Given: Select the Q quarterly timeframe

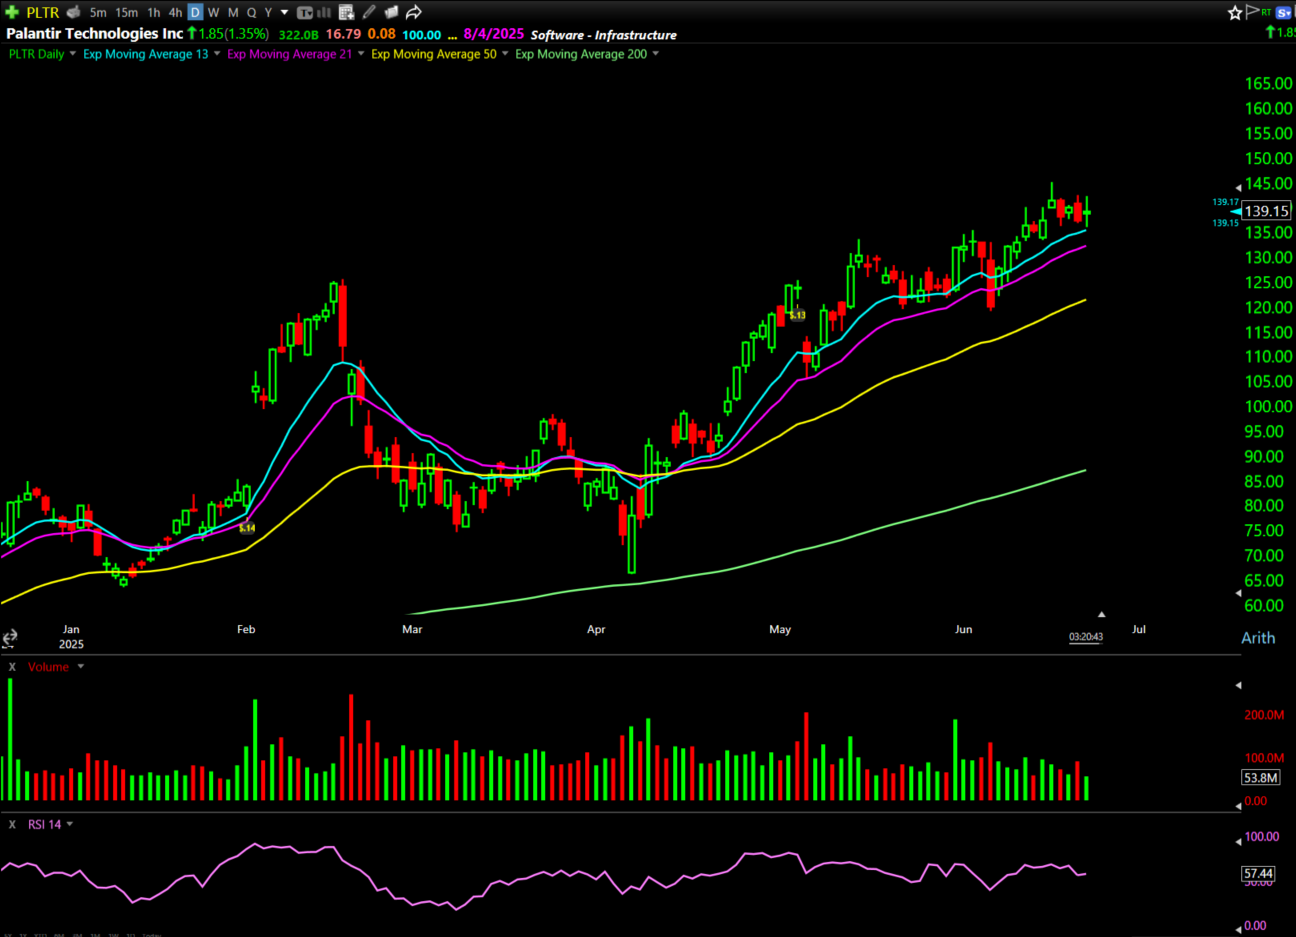Looking at the screenshot, I should coord(251,12).
